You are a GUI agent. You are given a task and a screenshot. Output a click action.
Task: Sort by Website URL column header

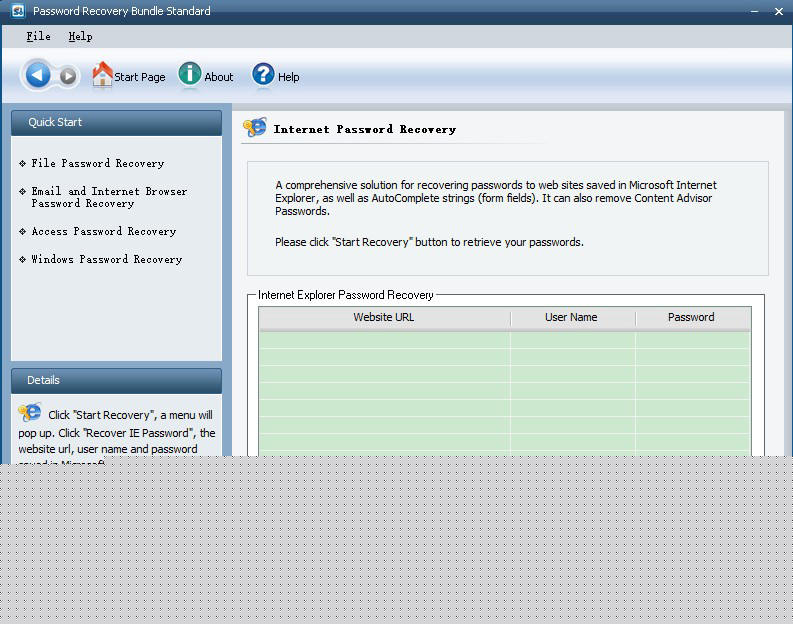click(x=384, y=318)
